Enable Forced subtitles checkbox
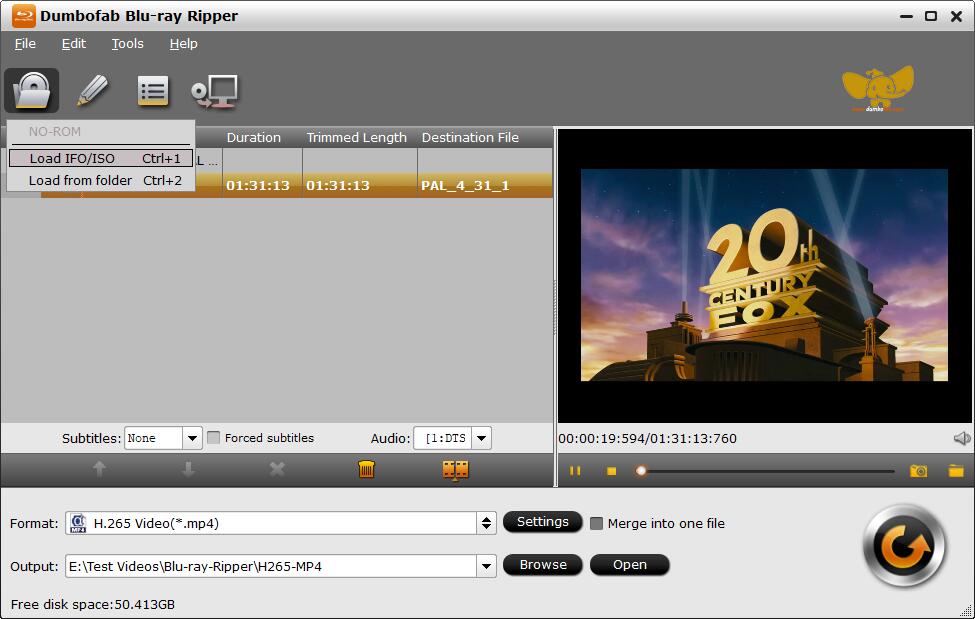 tap(213, 438)
